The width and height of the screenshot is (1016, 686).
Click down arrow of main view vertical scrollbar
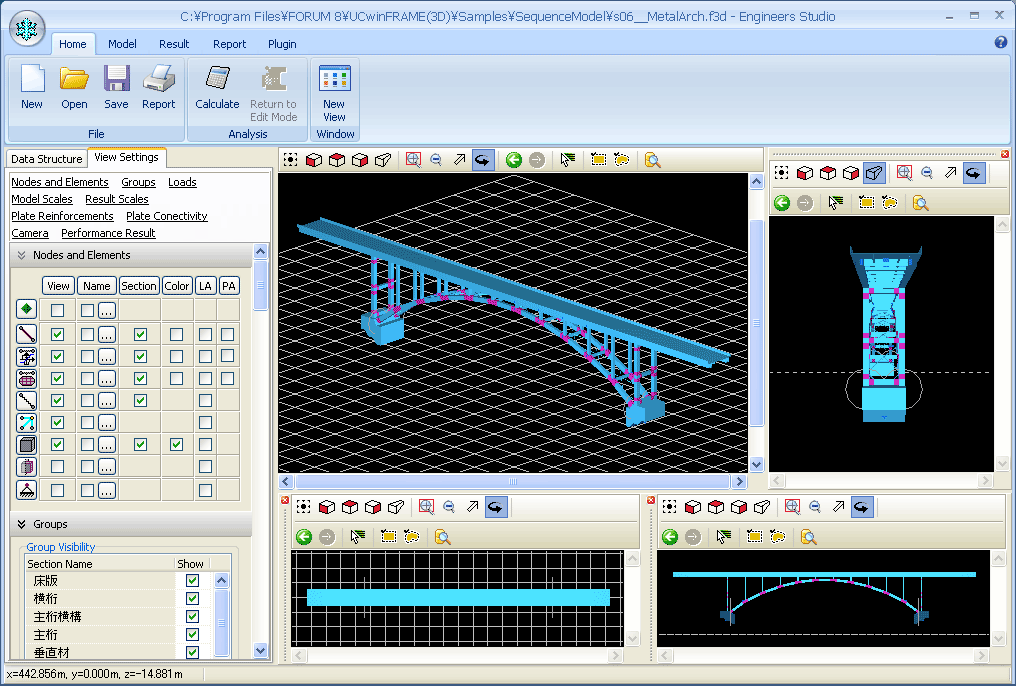[756, 464]
